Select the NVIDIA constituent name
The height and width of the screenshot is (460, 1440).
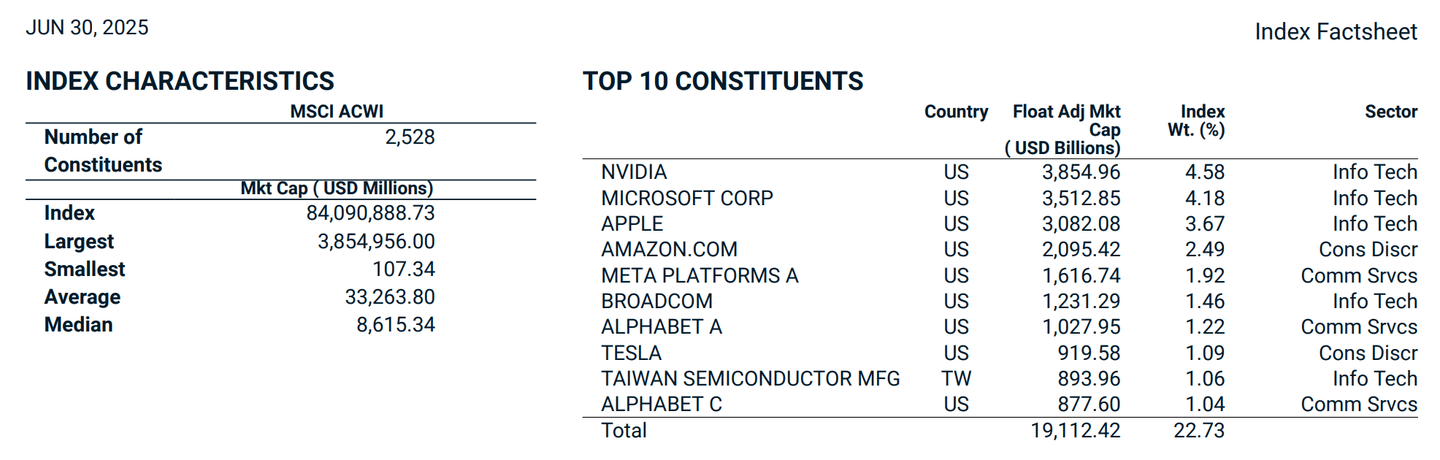point(634,173)
